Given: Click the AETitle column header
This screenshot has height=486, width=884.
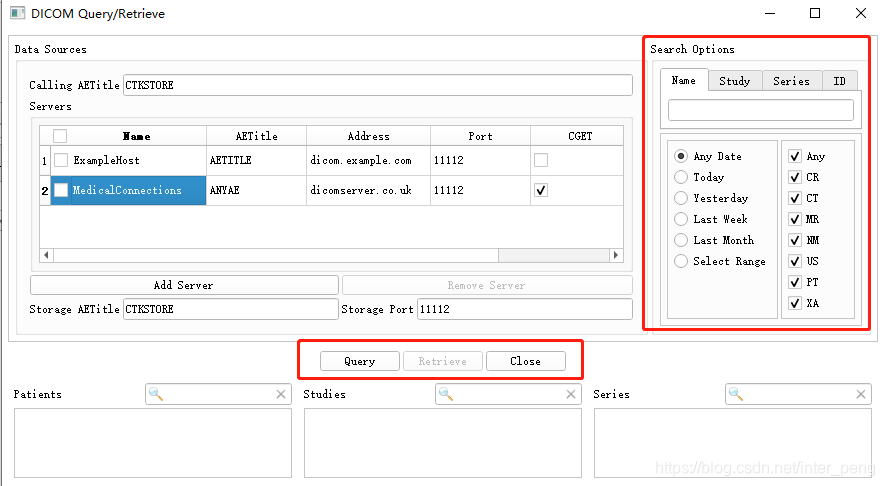Looking at the screenshot, I should pos(257,136).
